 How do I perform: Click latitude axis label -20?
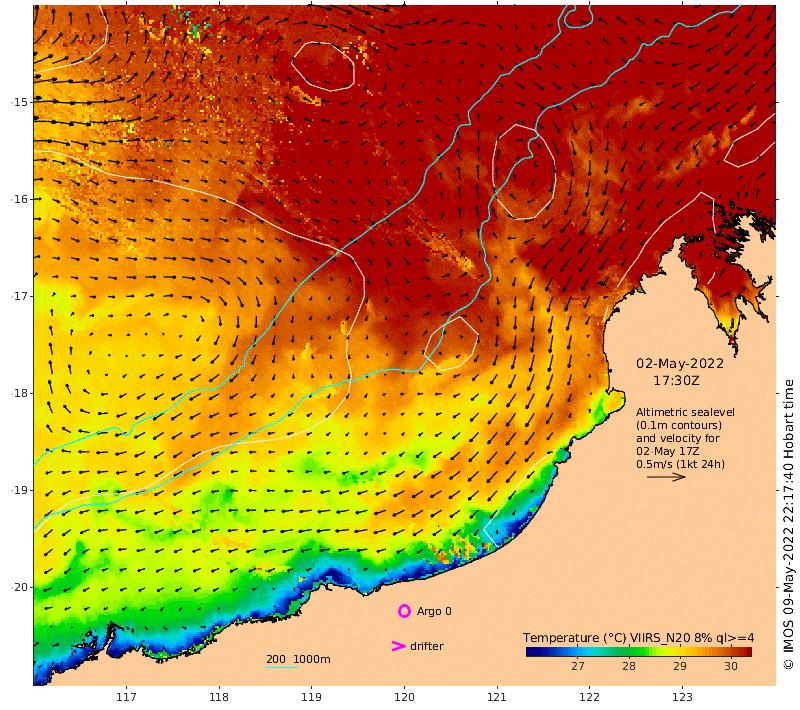coord(19,587)
